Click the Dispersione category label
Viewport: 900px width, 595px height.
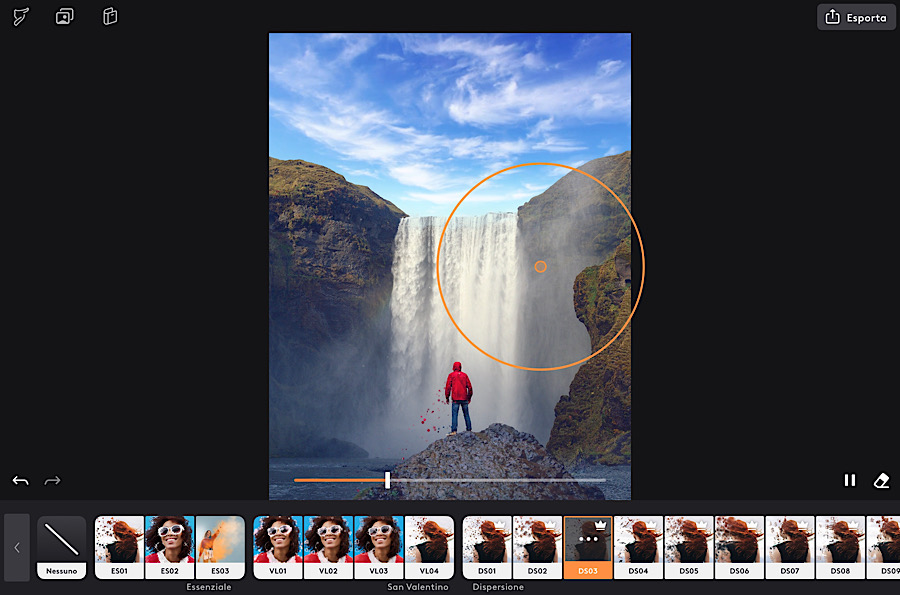tap(498, 587)
